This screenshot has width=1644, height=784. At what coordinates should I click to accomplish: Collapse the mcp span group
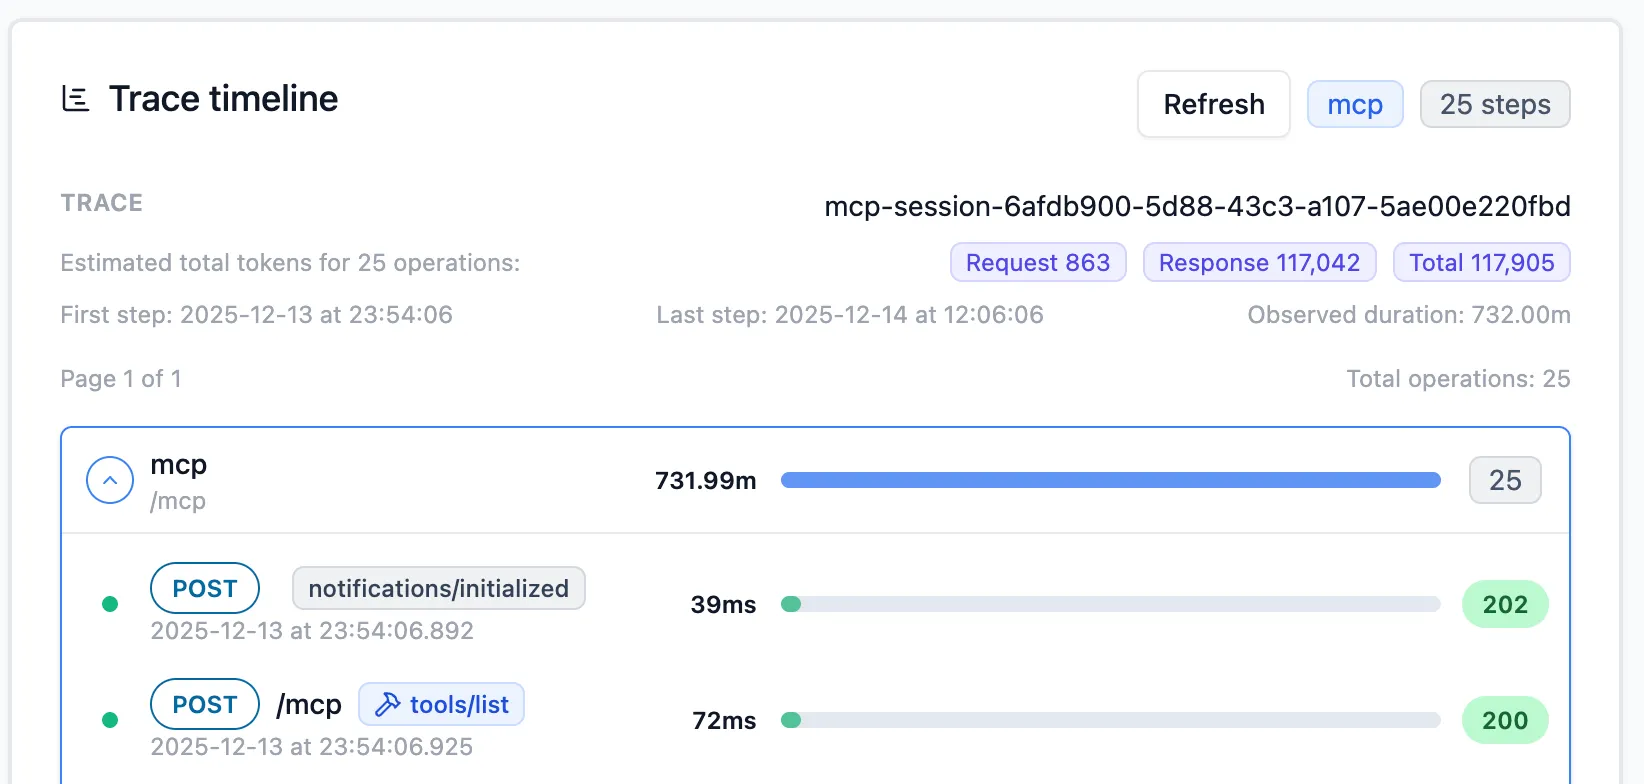pos(109,480)
